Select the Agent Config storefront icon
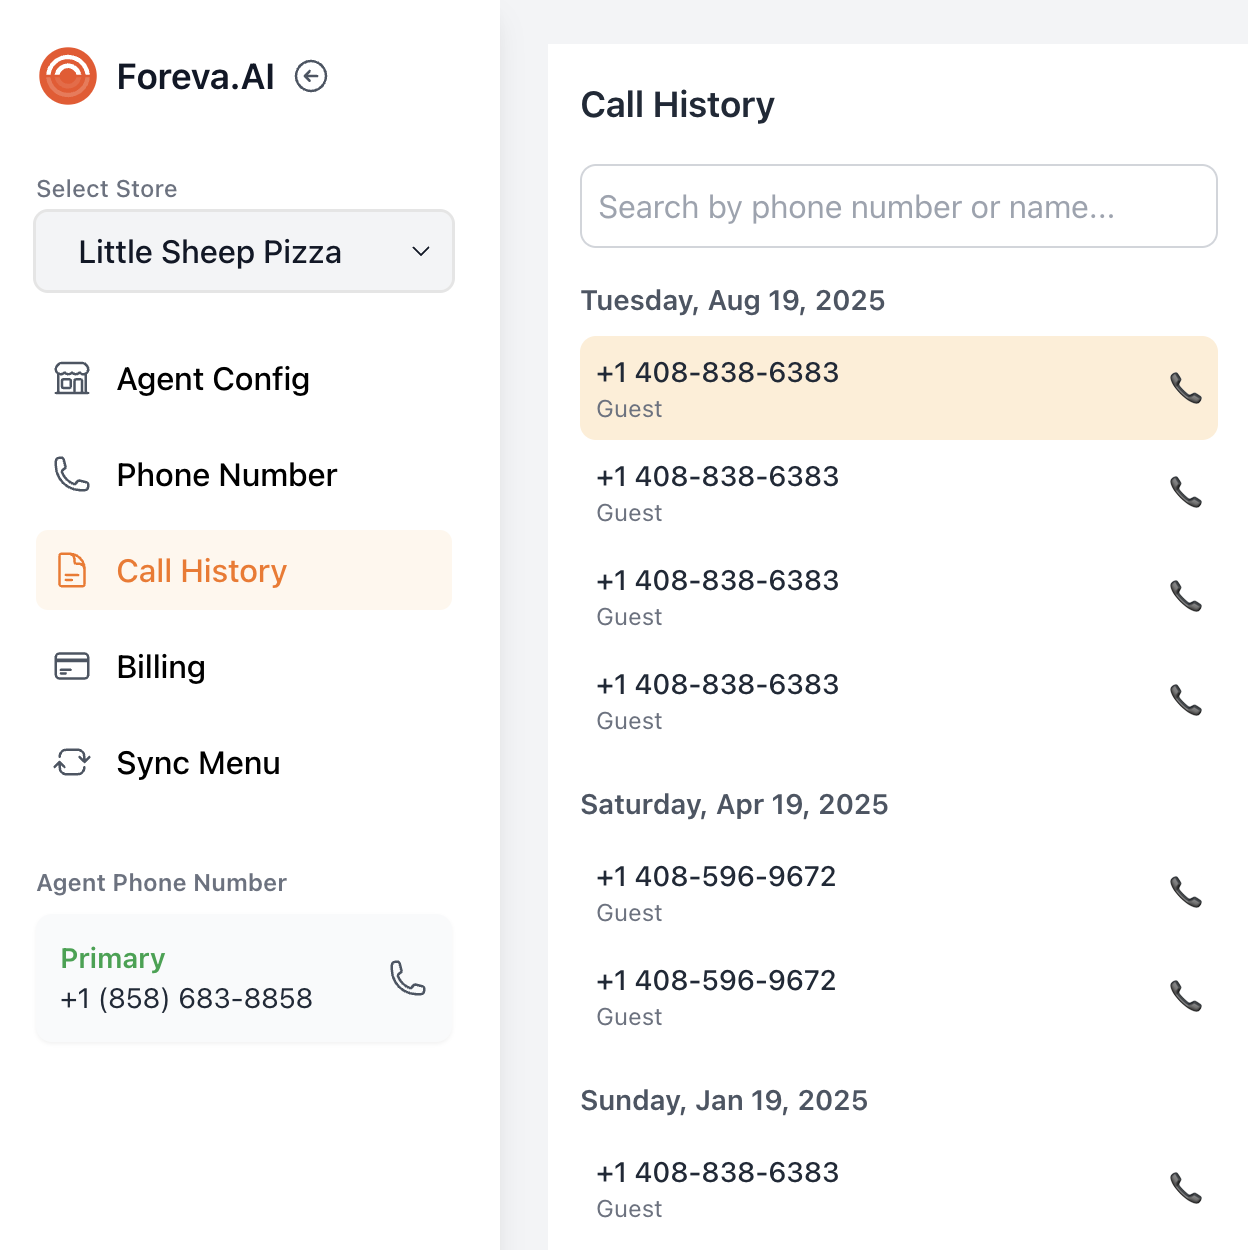The height and width of the screenshot is (1250, 1248). (70, 379)
